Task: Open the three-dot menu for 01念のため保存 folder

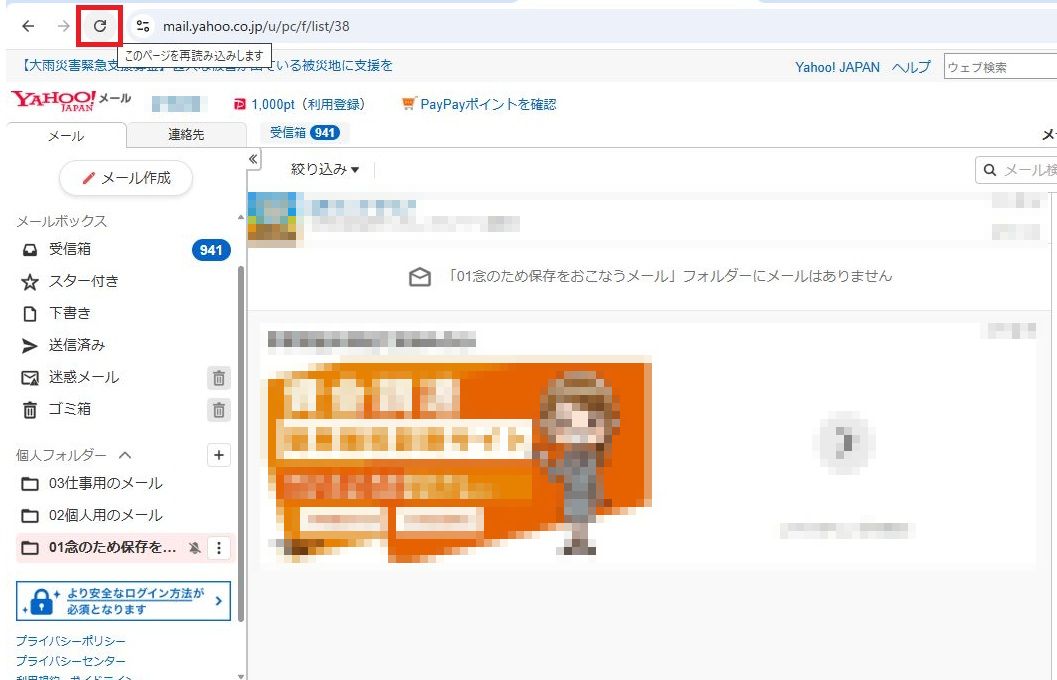Action: (220, 548)
